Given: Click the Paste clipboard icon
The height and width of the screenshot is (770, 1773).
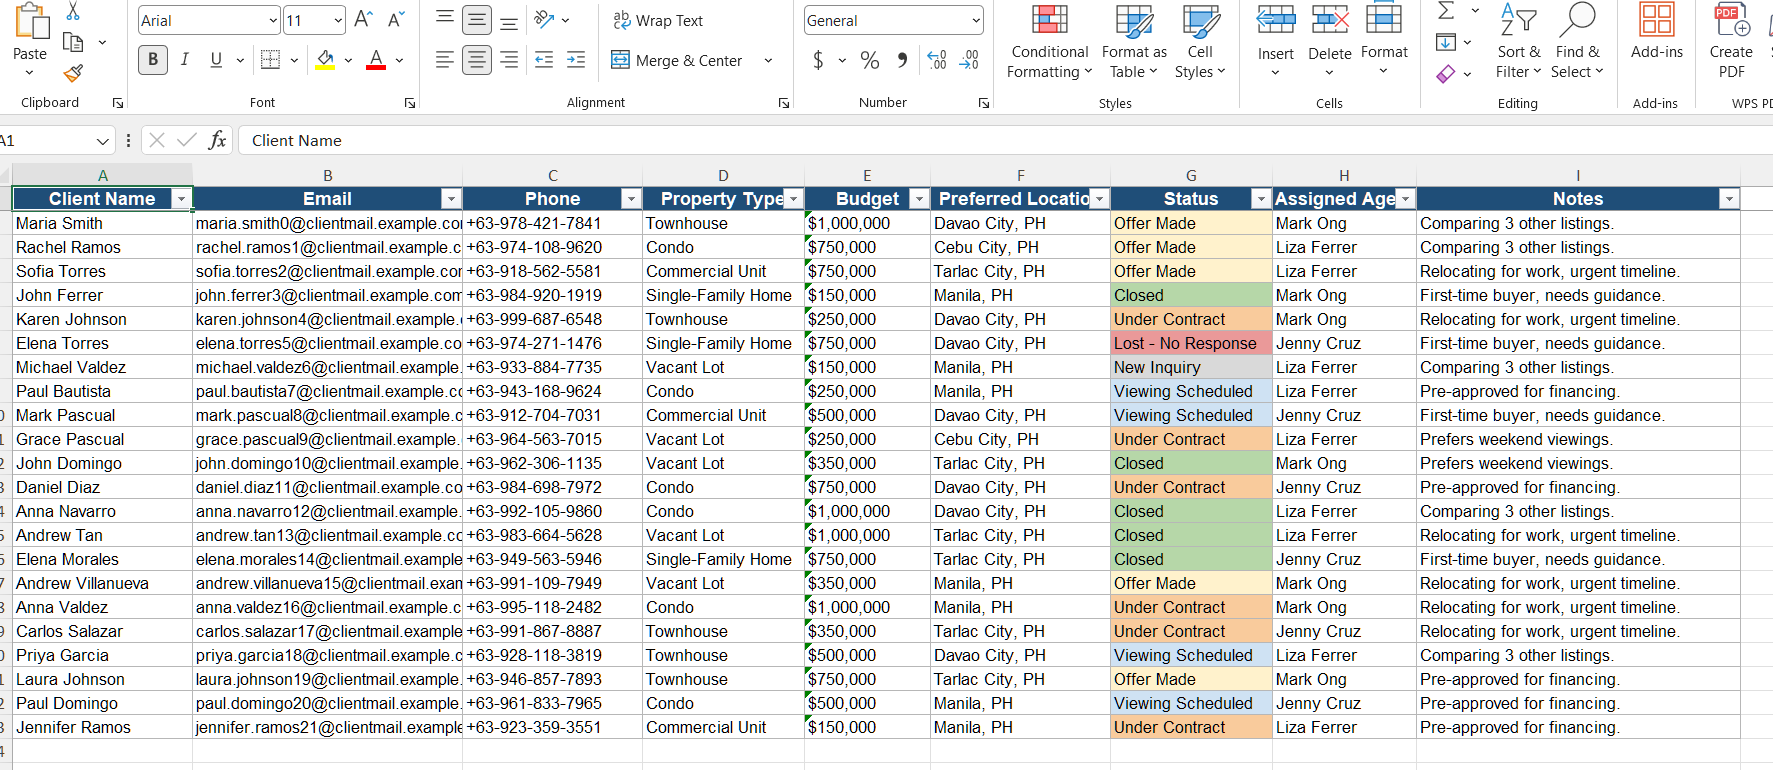Looking at the screenshot, I should (x=30, y=22).
